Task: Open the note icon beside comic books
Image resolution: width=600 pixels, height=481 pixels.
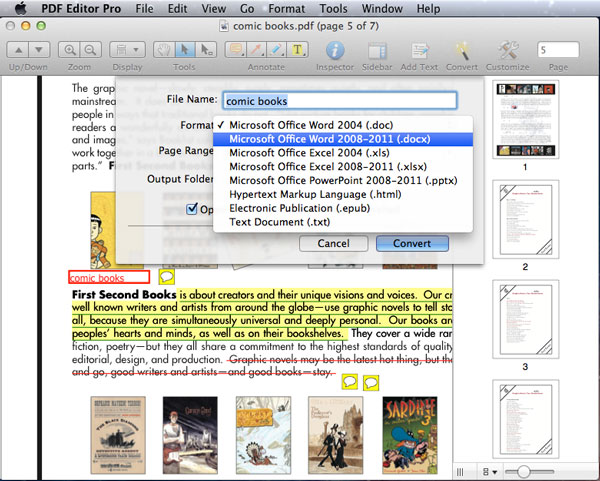Action: pos(166,277)
